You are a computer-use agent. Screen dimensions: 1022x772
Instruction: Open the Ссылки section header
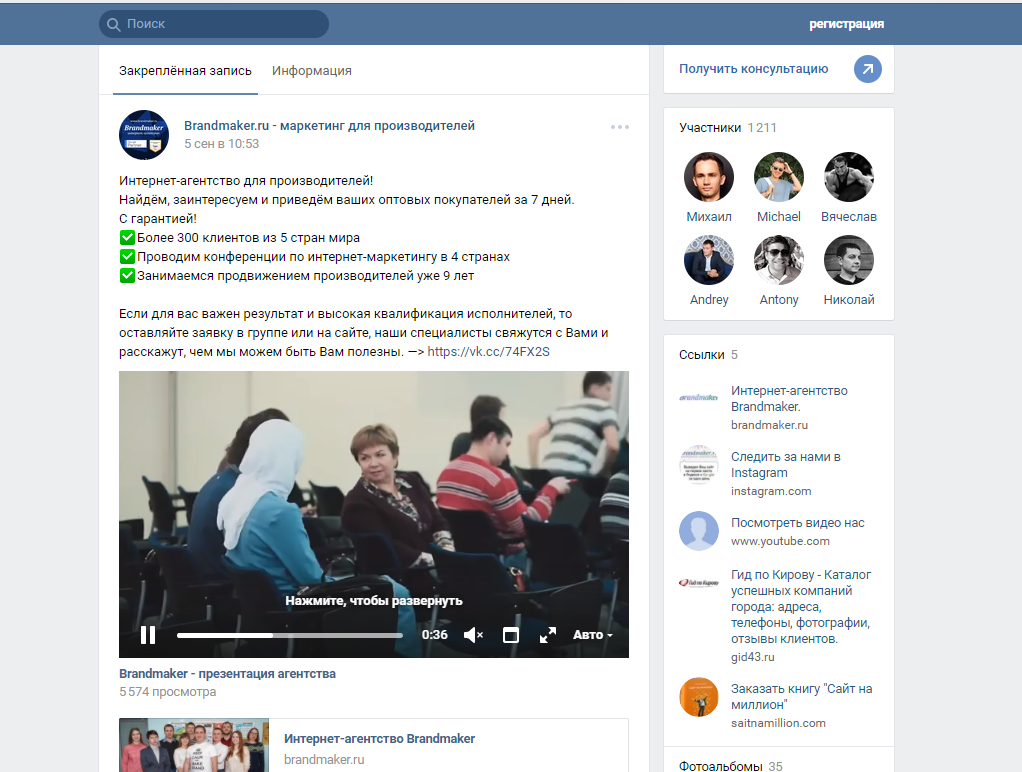tap(708, 355)
